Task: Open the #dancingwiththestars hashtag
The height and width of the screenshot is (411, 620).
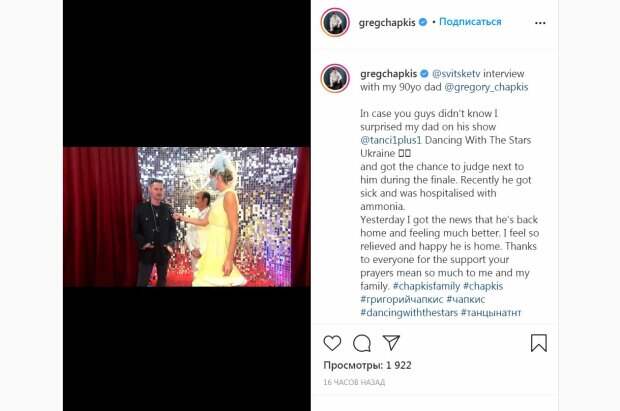Action: point(409,313)
